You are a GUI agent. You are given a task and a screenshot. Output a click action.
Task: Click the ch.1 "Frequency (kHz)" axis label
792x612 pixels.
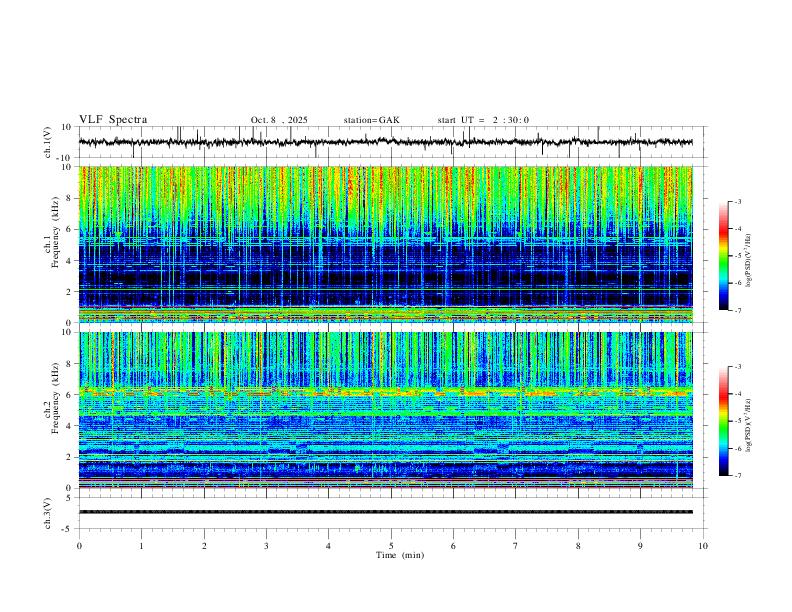pyautogui.click(x=55, y=232)
